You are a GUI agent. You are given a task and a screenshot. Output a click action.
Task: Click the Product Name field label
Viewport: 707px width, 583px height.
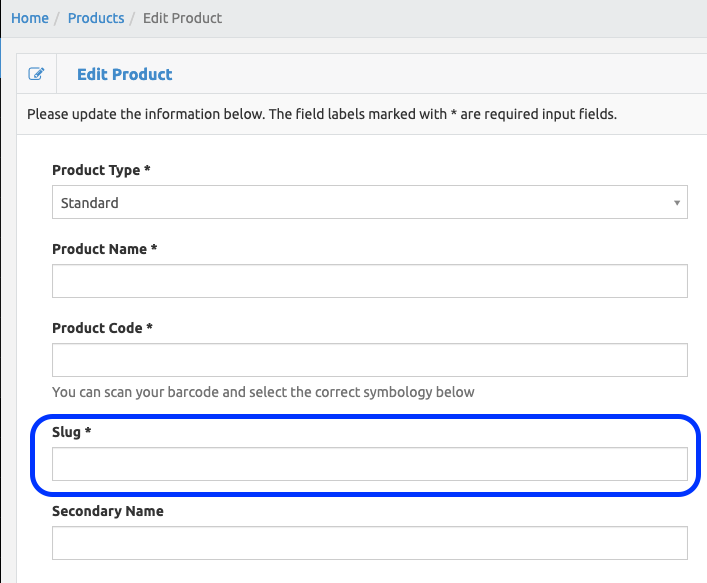pyautogui.click(x=105, y=249)
